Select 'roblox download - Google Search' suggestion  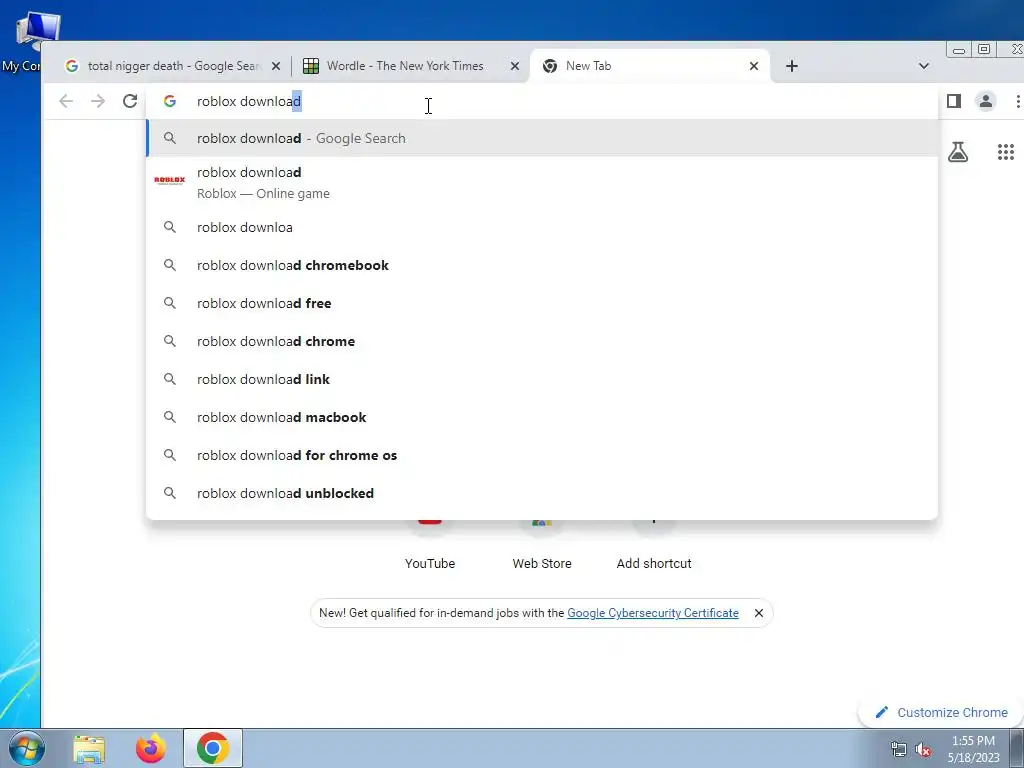(x=542, y=138)
